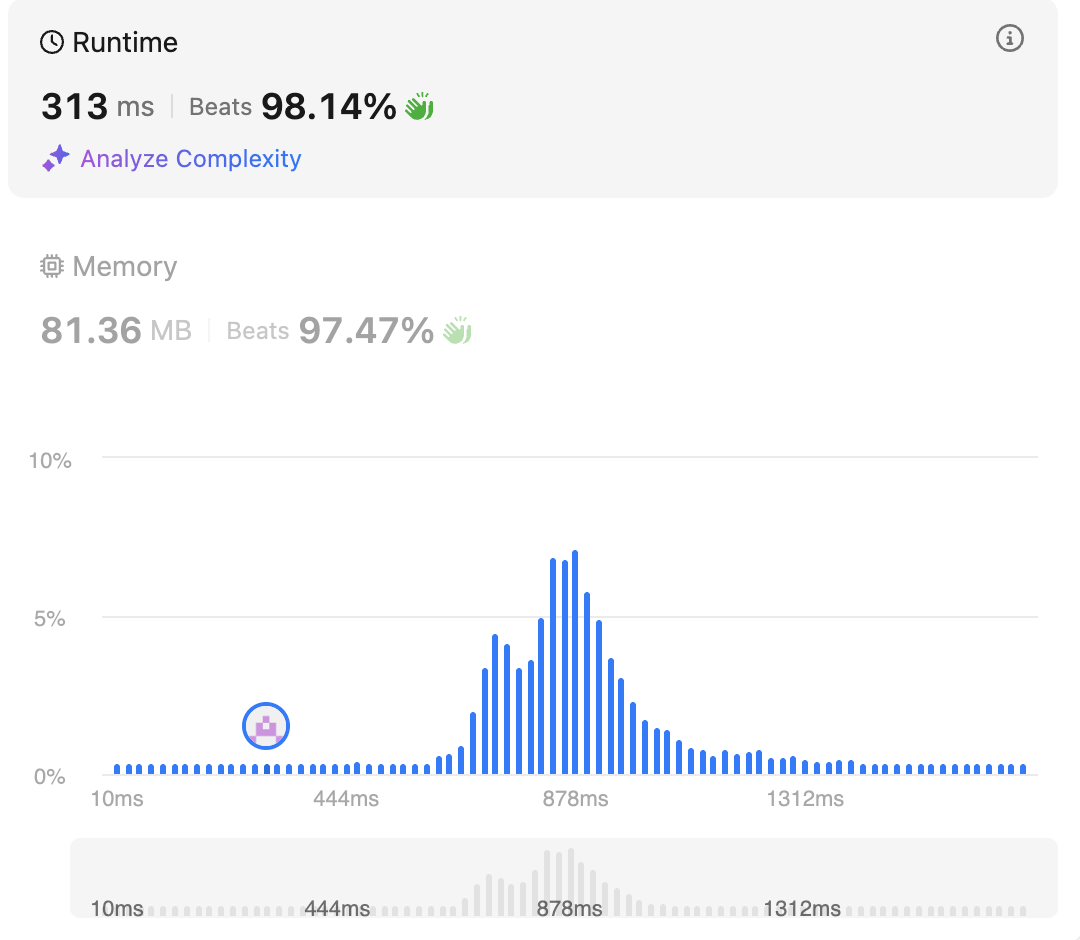
Task: Click the 81.36 MB memory value
Action: (115, 330)
